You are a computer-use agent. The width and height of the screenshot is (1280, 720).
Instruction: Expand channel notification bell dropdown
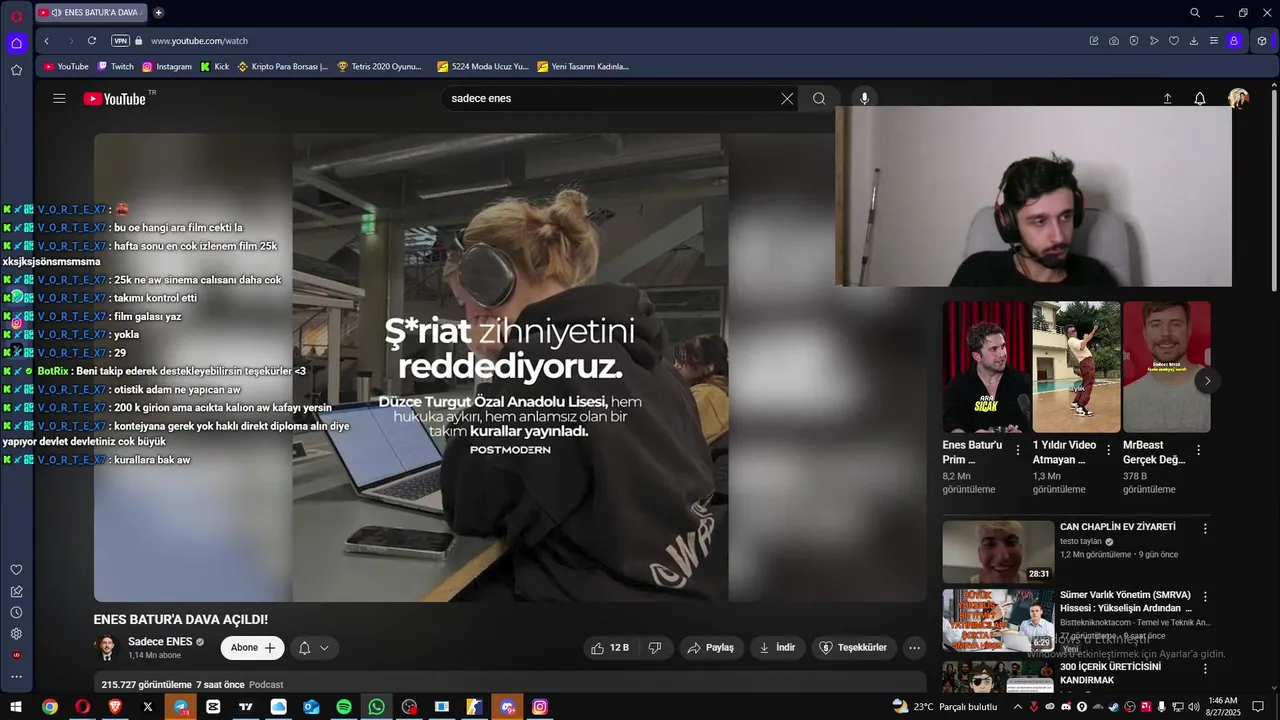(314, 647)
